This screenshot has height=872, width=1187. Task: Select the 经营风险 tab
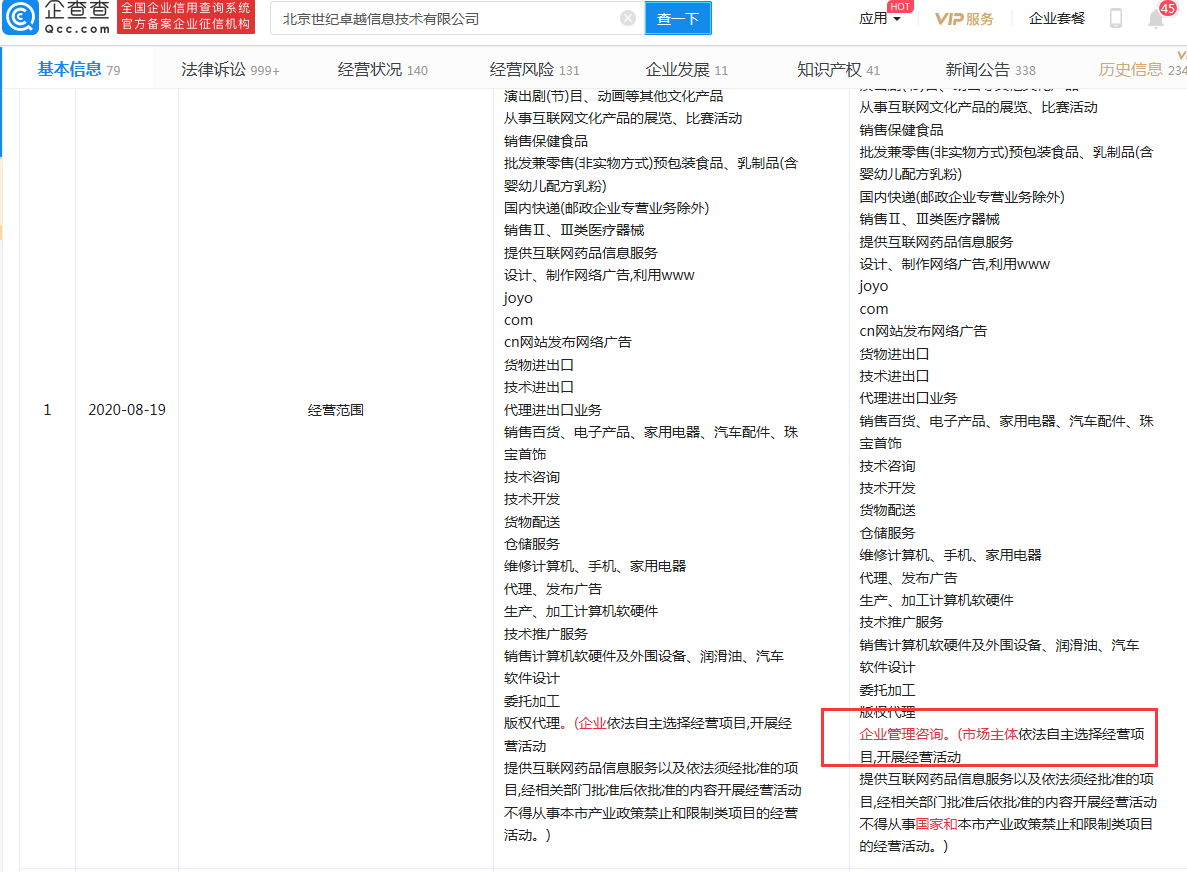[x=534, y=69]
